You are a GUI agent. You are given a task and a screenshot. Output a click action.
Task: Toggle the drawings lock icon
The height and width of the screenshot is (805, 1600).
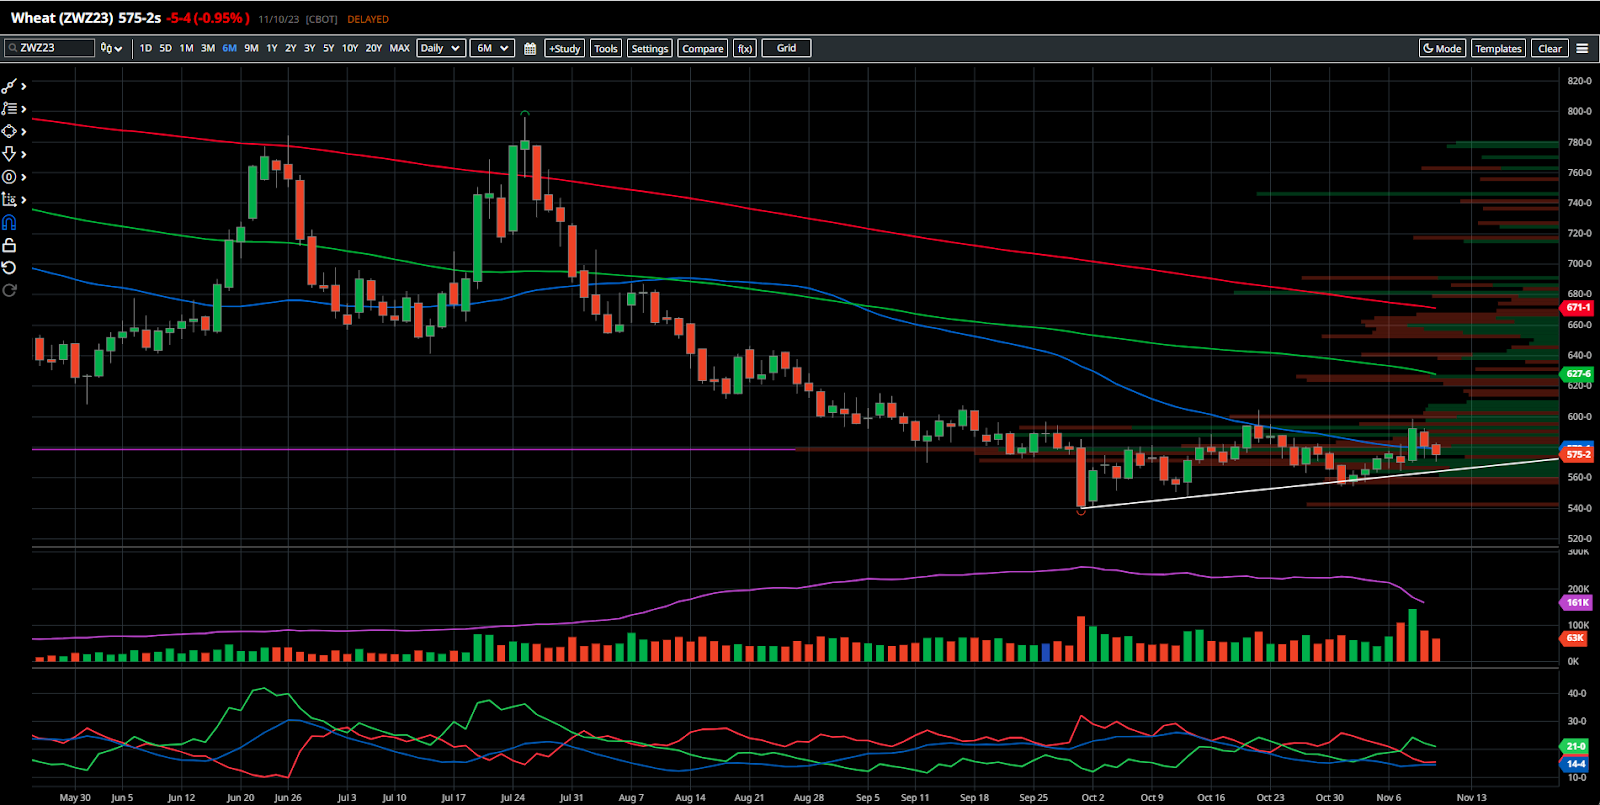click(x=9, y=245)
